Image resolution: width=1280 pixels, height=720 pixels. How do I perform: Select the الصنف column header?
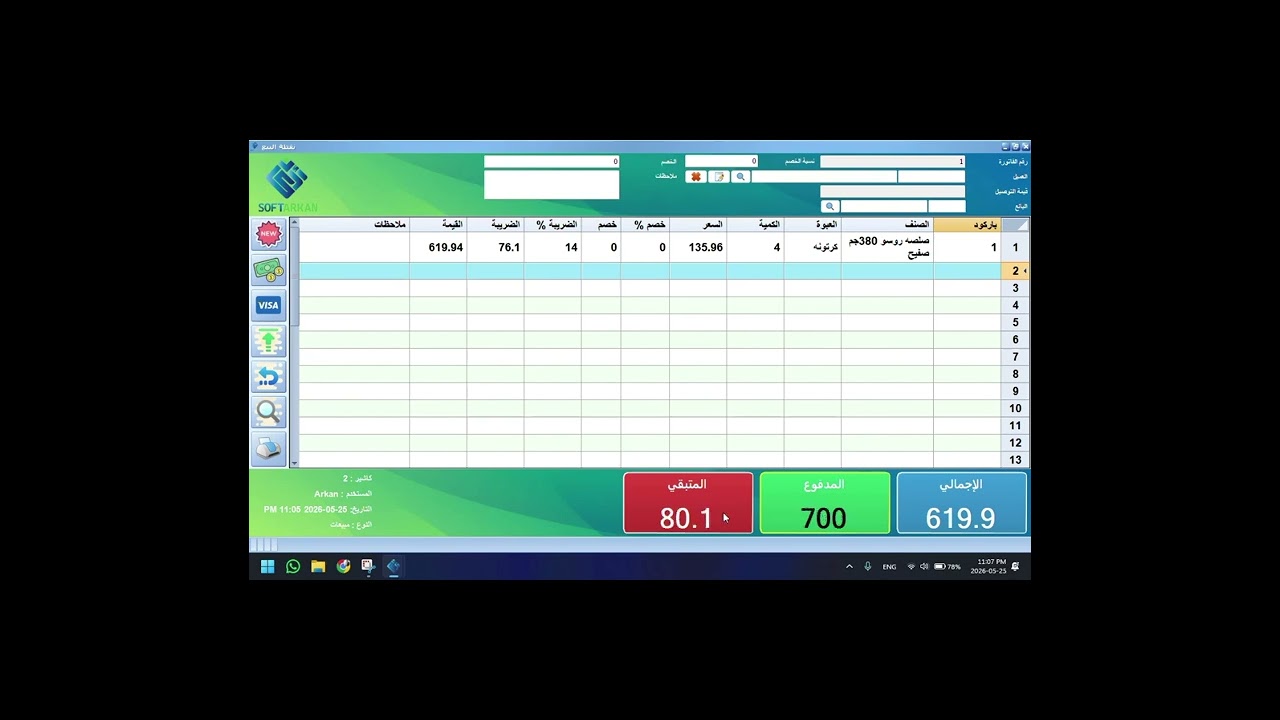click(887, 225)
